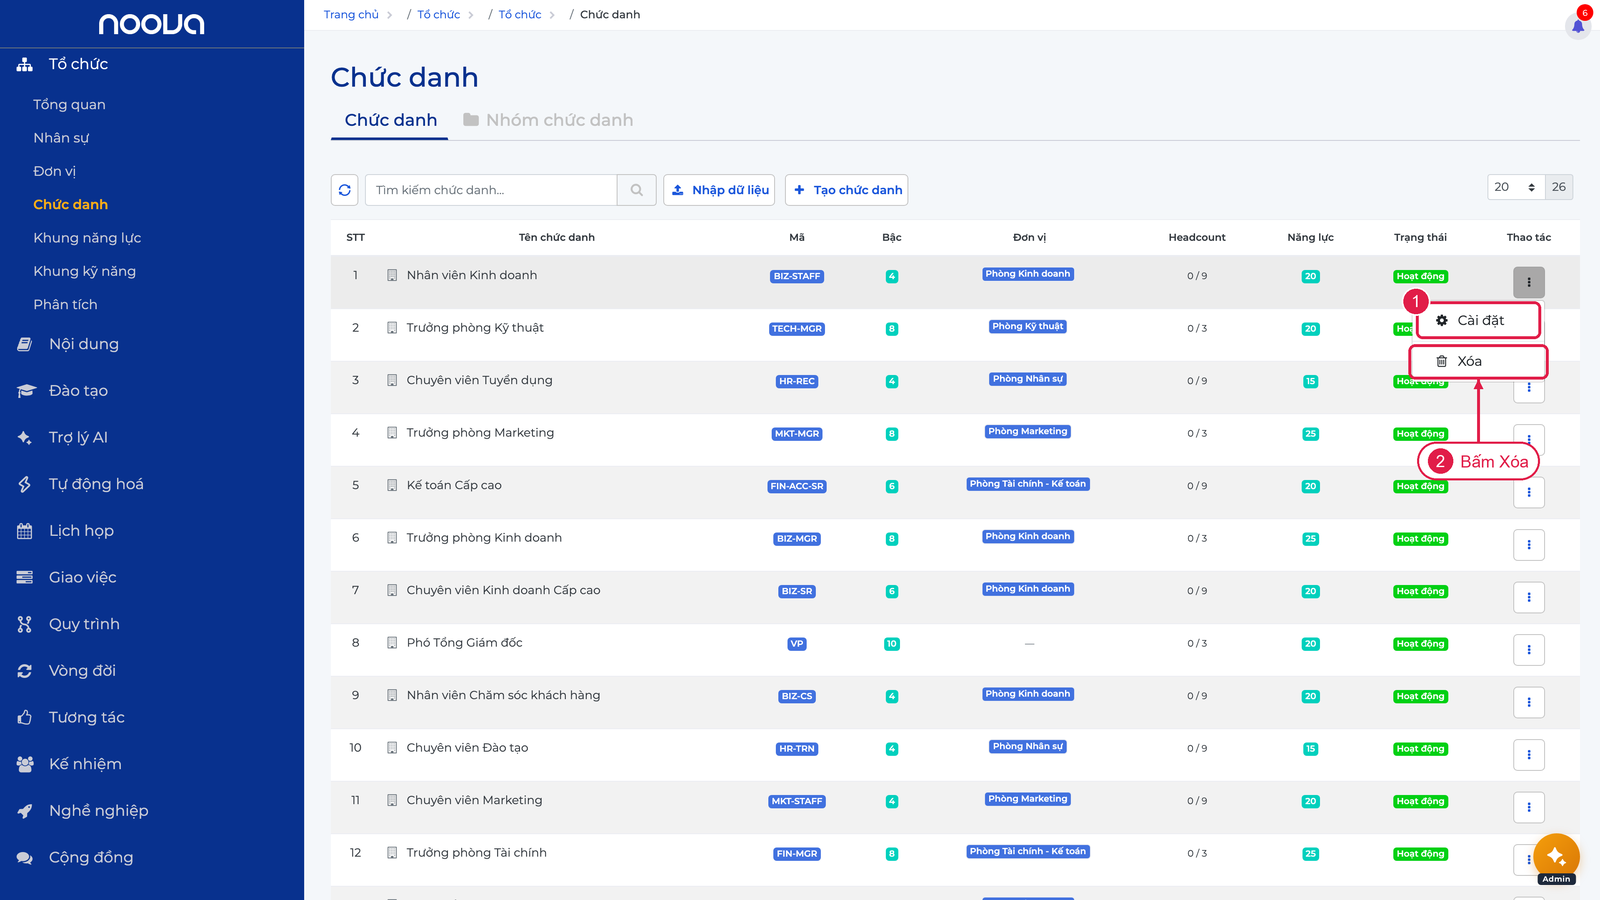Click the Nội dung book icon in sidebar
This screenshot has width=1600, height=900.
tap(25, 344)
